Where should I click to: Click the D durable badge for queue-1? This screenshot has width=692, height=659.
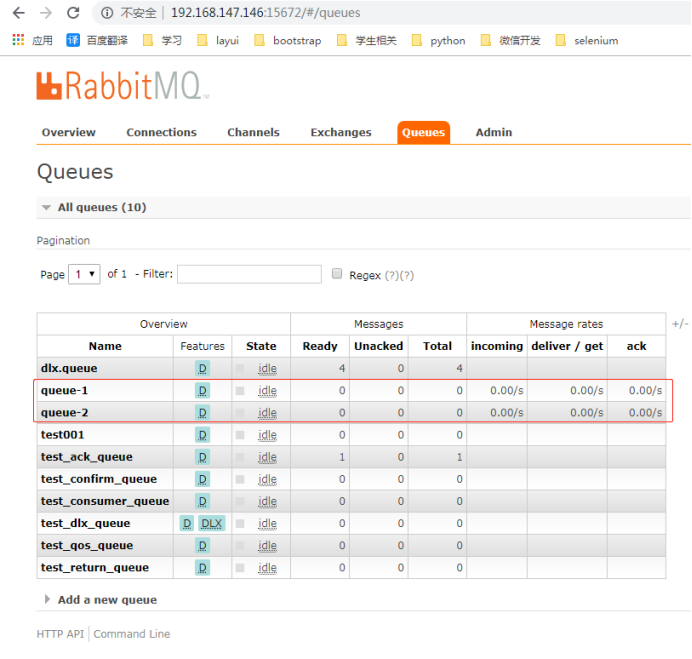tap(203, 391)
